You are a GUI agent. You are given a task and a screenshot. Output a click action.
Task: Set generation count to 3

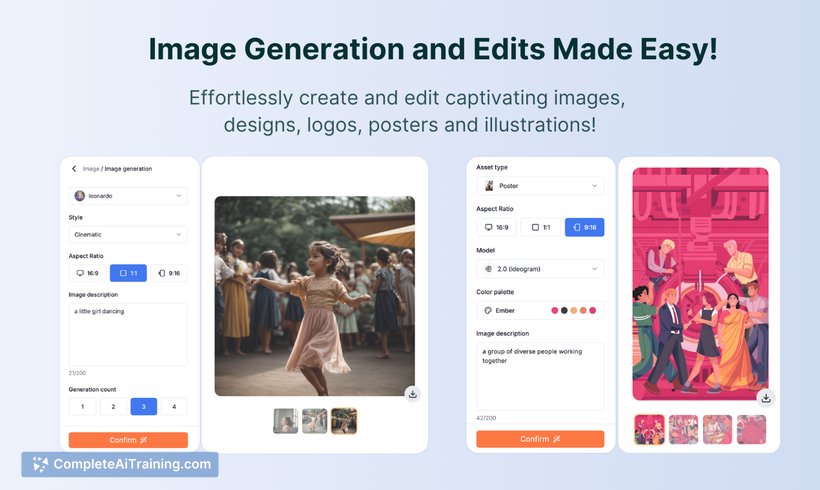point(144,406)
